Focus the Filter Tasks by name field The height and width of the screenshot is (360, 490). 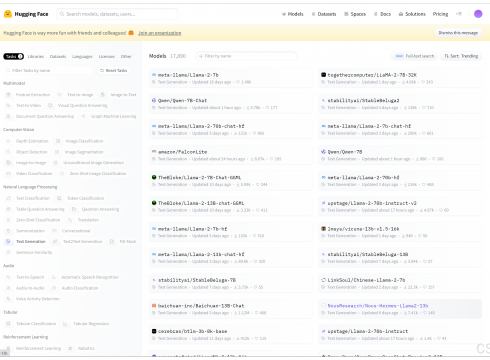(49, 70)
